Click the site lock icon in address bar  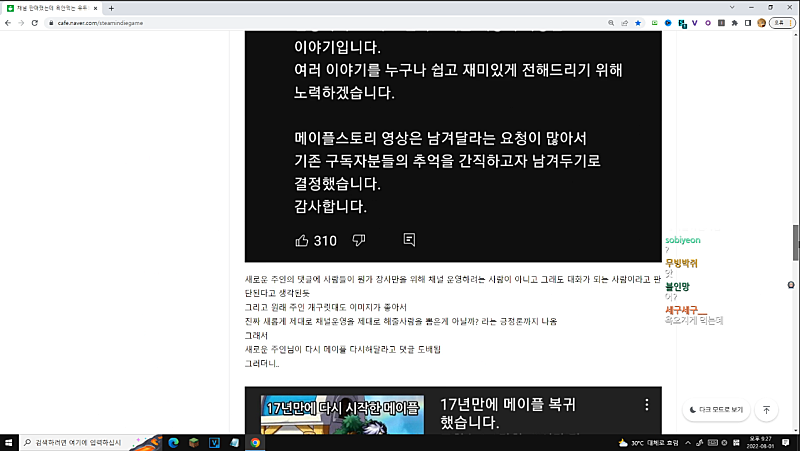click(x=51, y=23)
